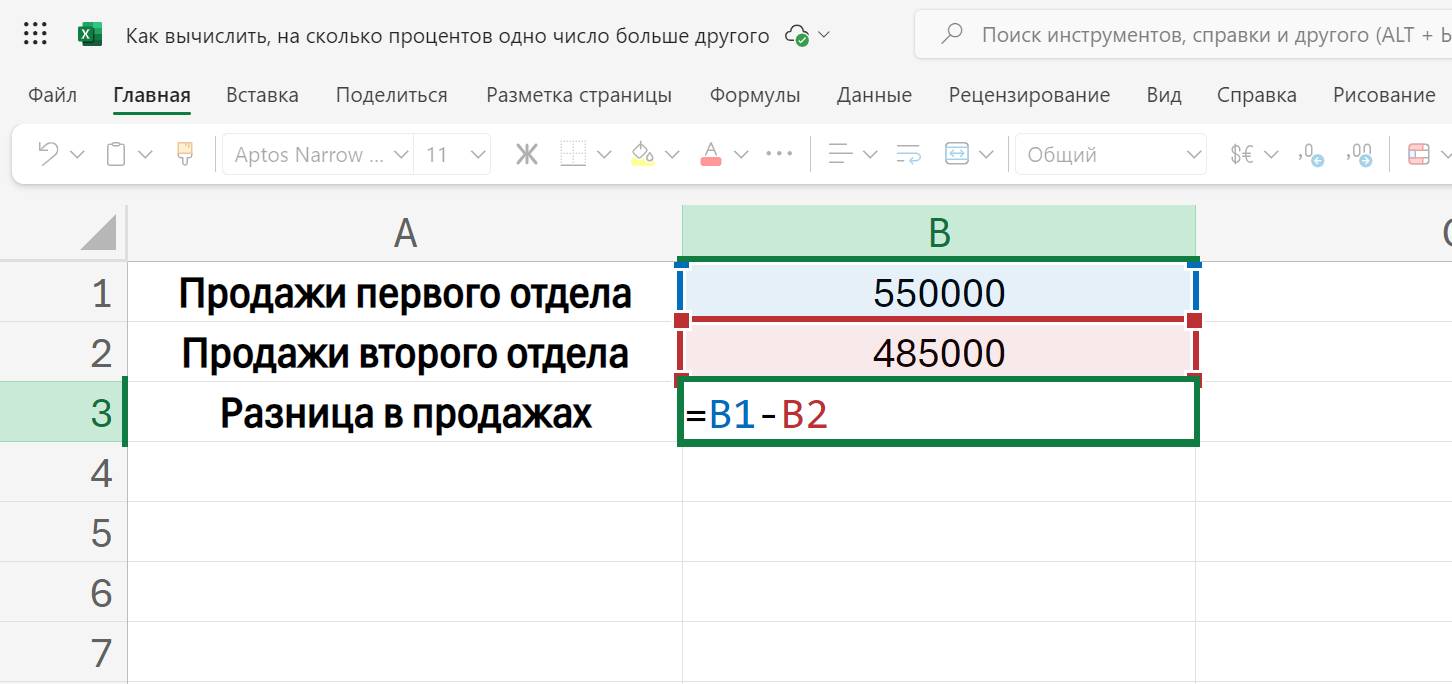
Task: Switch to the Формулы ribbon tab
Action: 754,94
